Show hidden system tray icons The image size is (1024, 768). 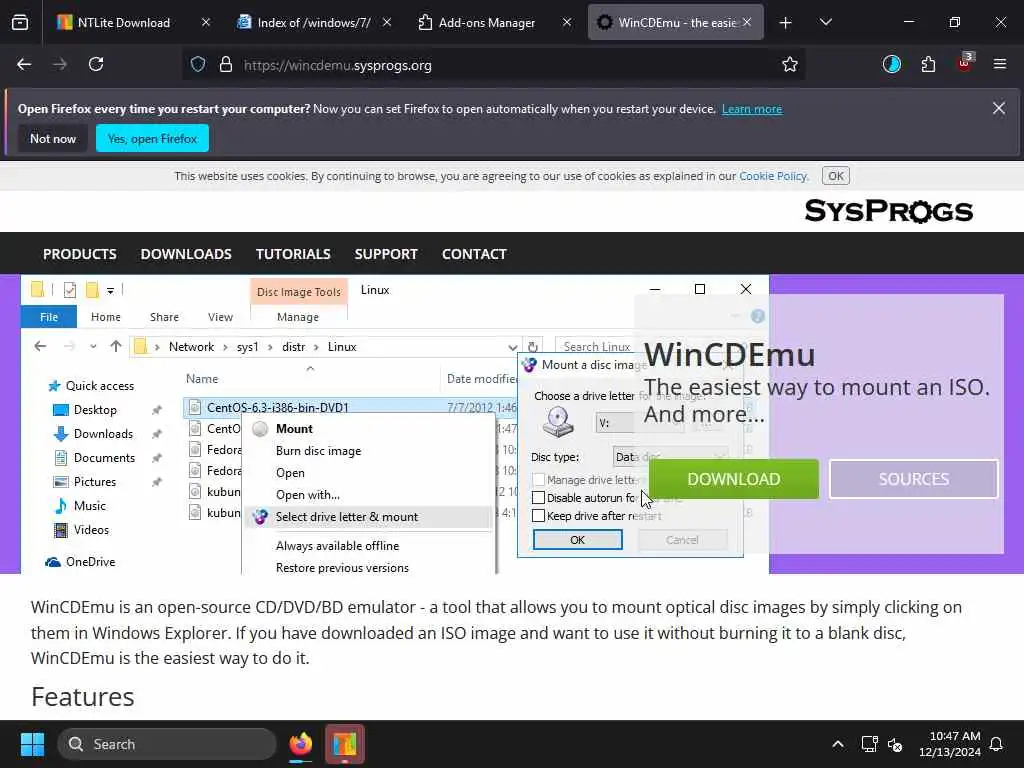[x=838, y=744]
